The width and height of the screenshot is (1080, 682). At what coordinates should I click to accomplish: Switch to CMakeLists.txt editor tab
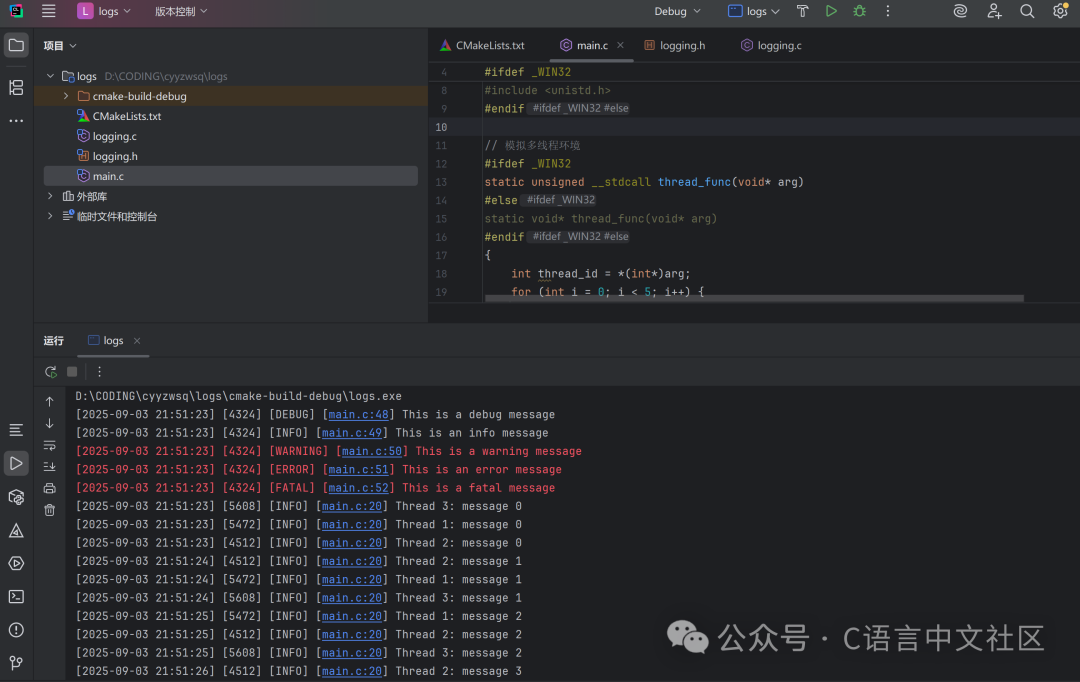pos(482,45)
